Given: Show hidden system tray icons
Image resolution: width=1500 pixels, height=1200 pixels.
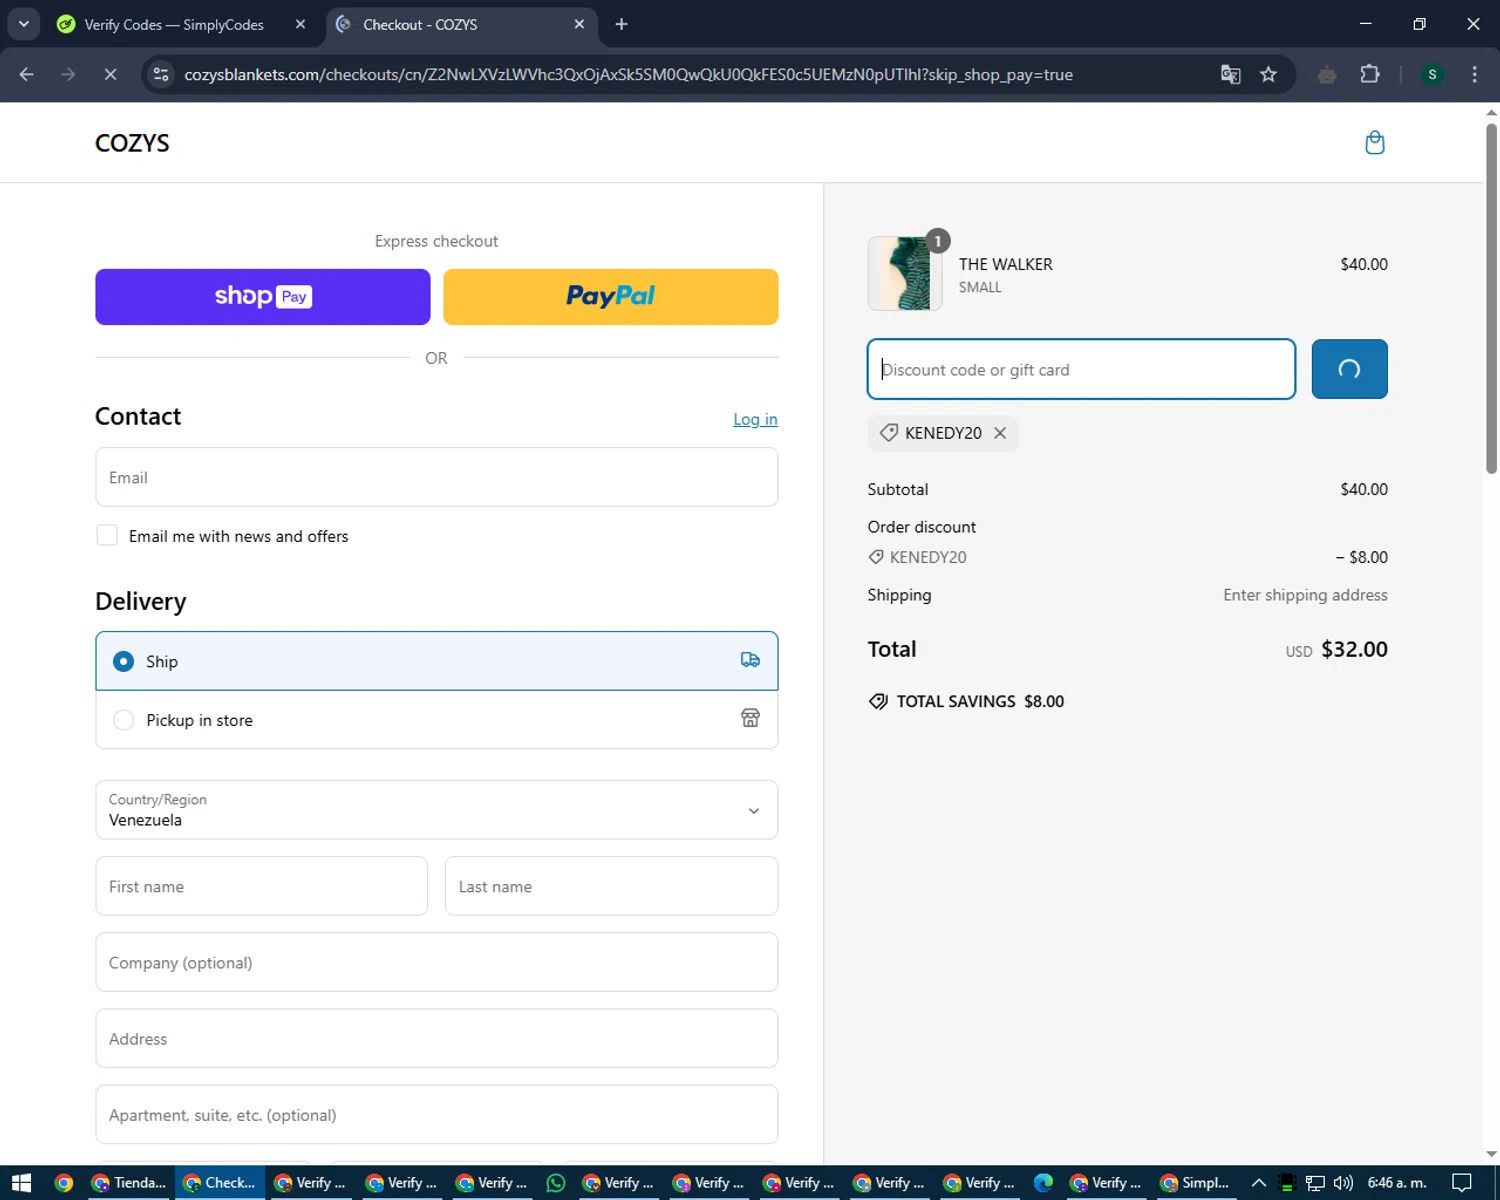Looking at the screenshot, I should pyautogui.click(x=1259, y=1183).
